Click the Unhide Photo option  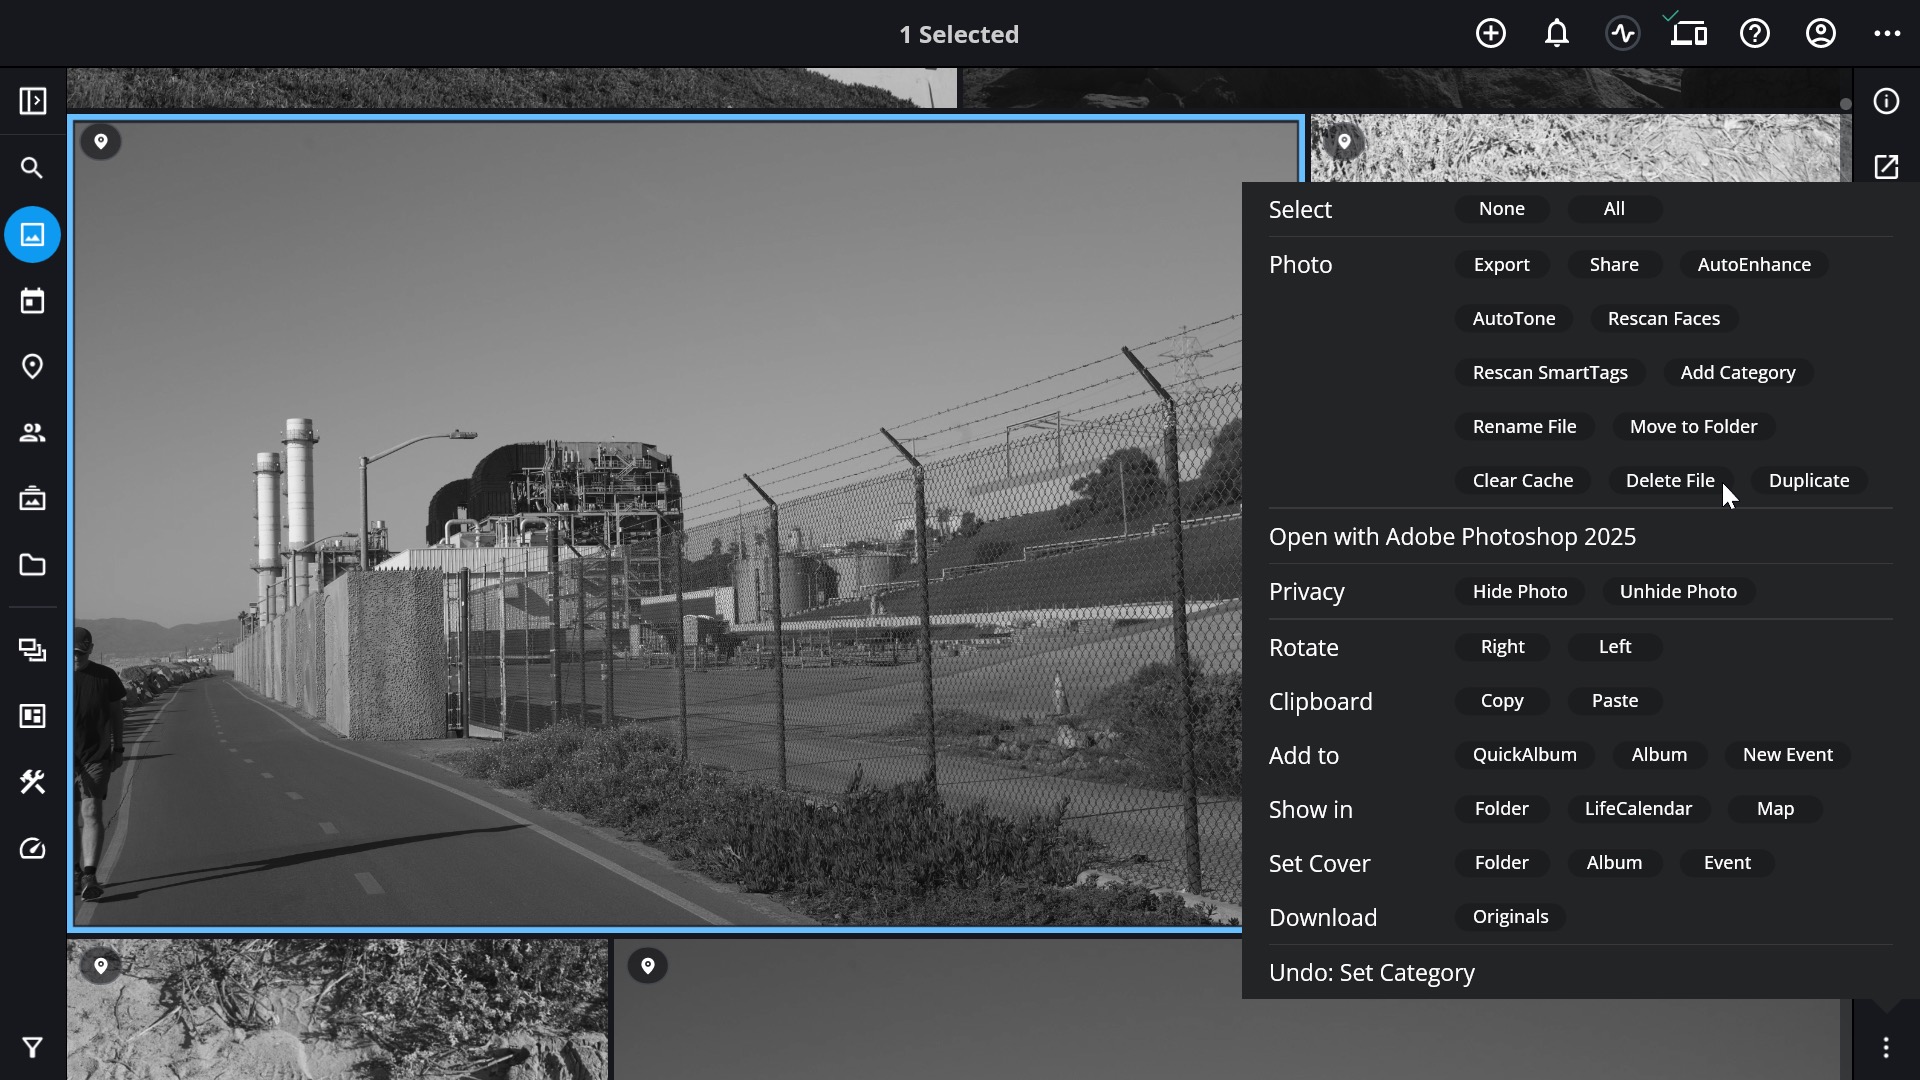tap(1678, 592)
